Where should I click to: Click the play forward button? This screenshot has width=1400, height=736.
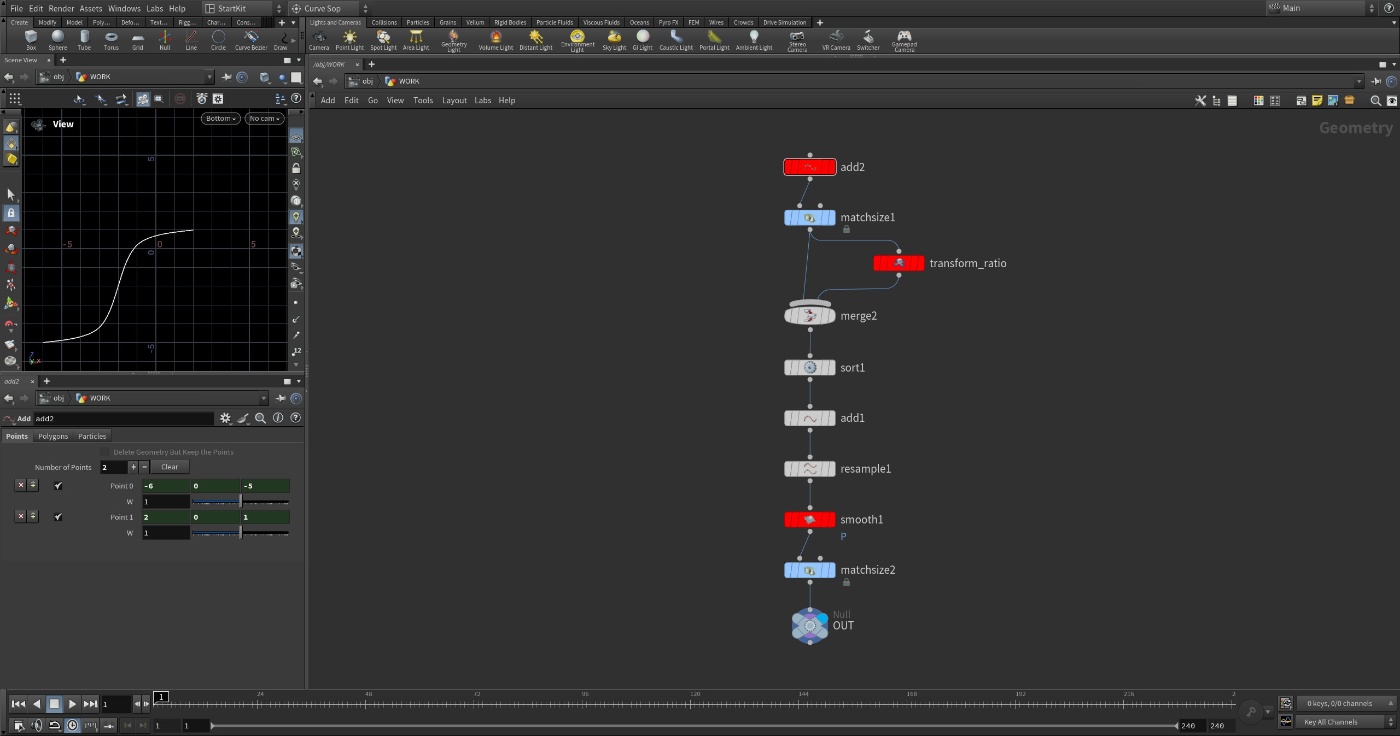pos(72,704)
